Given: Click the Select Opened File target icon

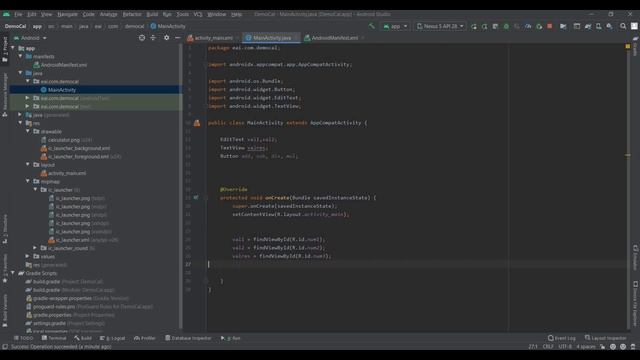Looking at the screenshot, I should coord(142,38).
